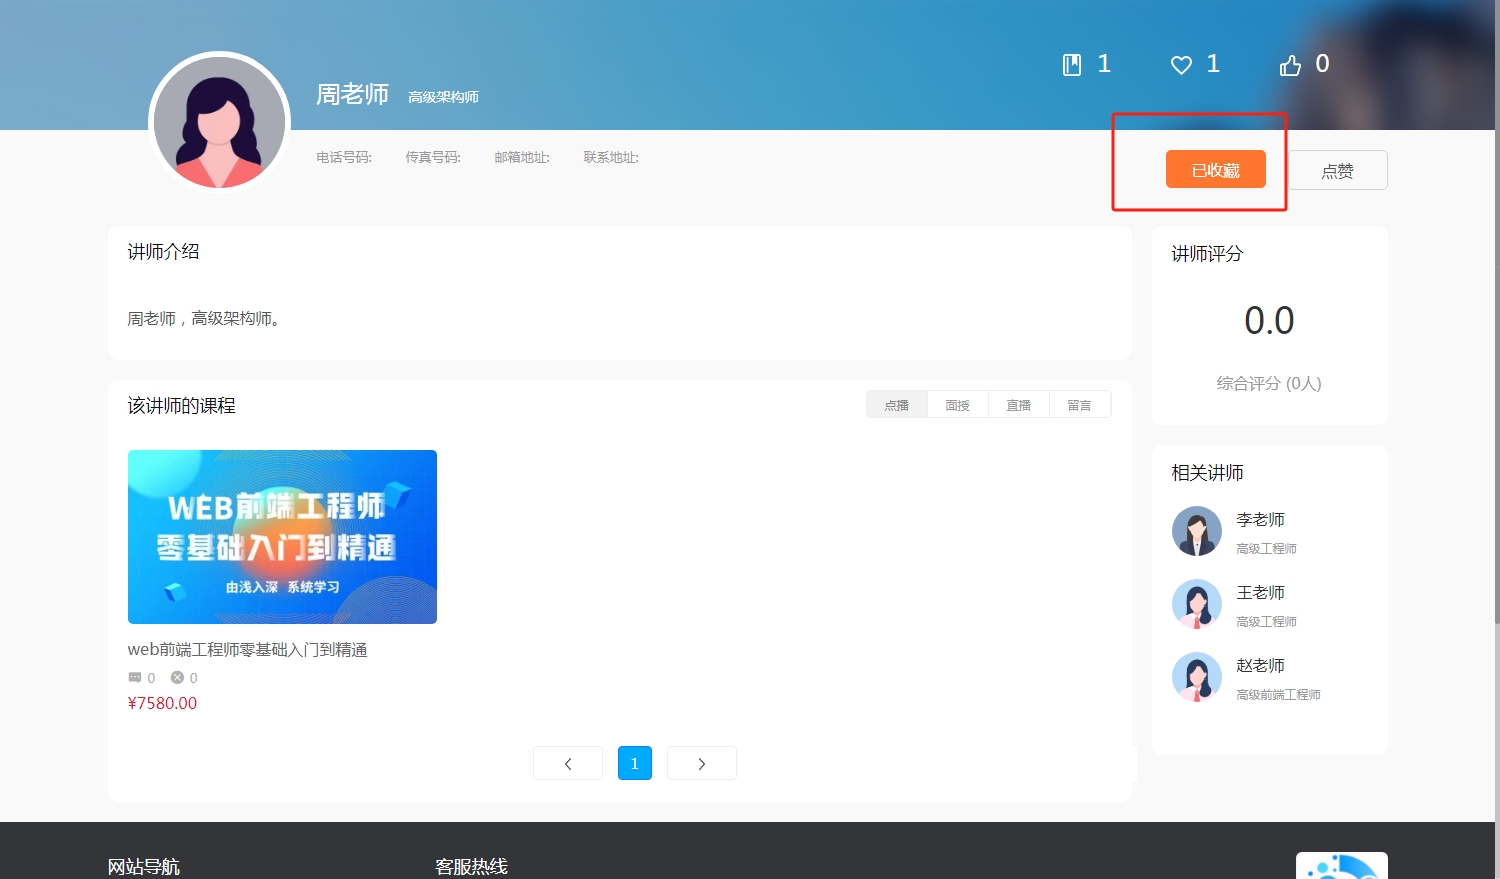1500x879 pixels.
Task: Click the 客服热线 footer heading
Action: coord(472,867)
